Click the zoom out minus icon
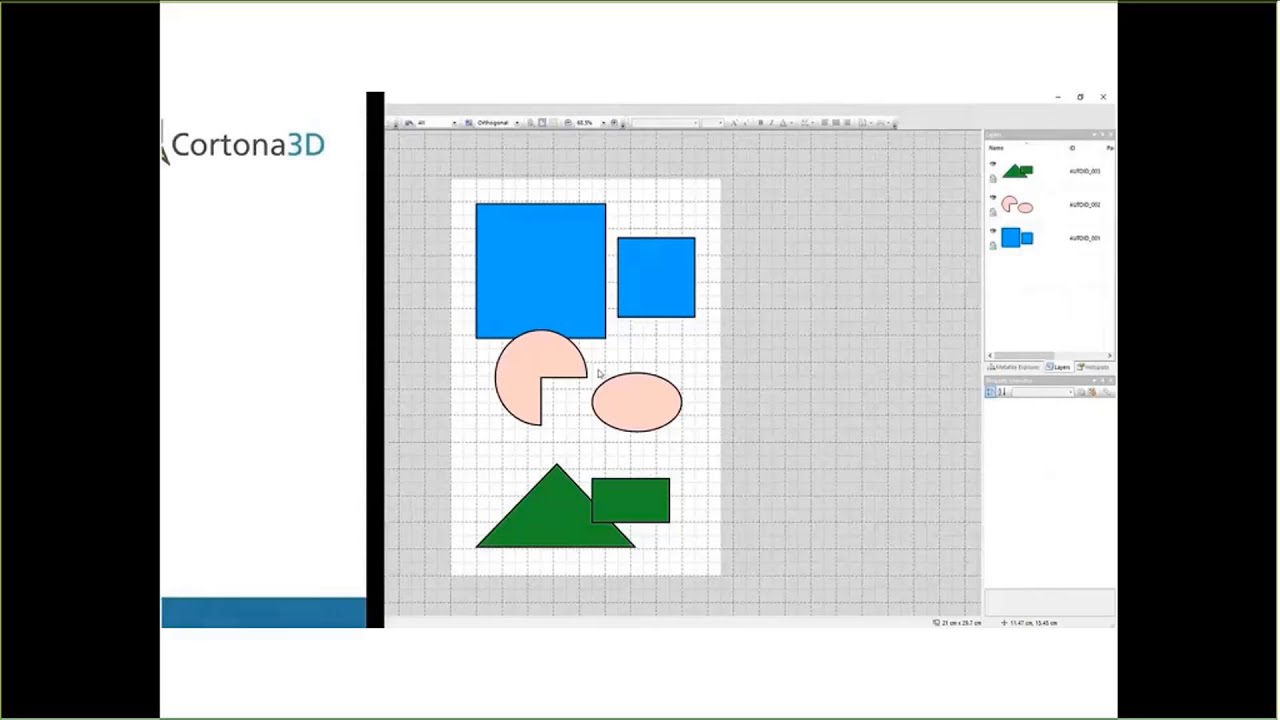The width and height of the screenshot is (1280, 720). pyautogui.click(x=568, y=123)
